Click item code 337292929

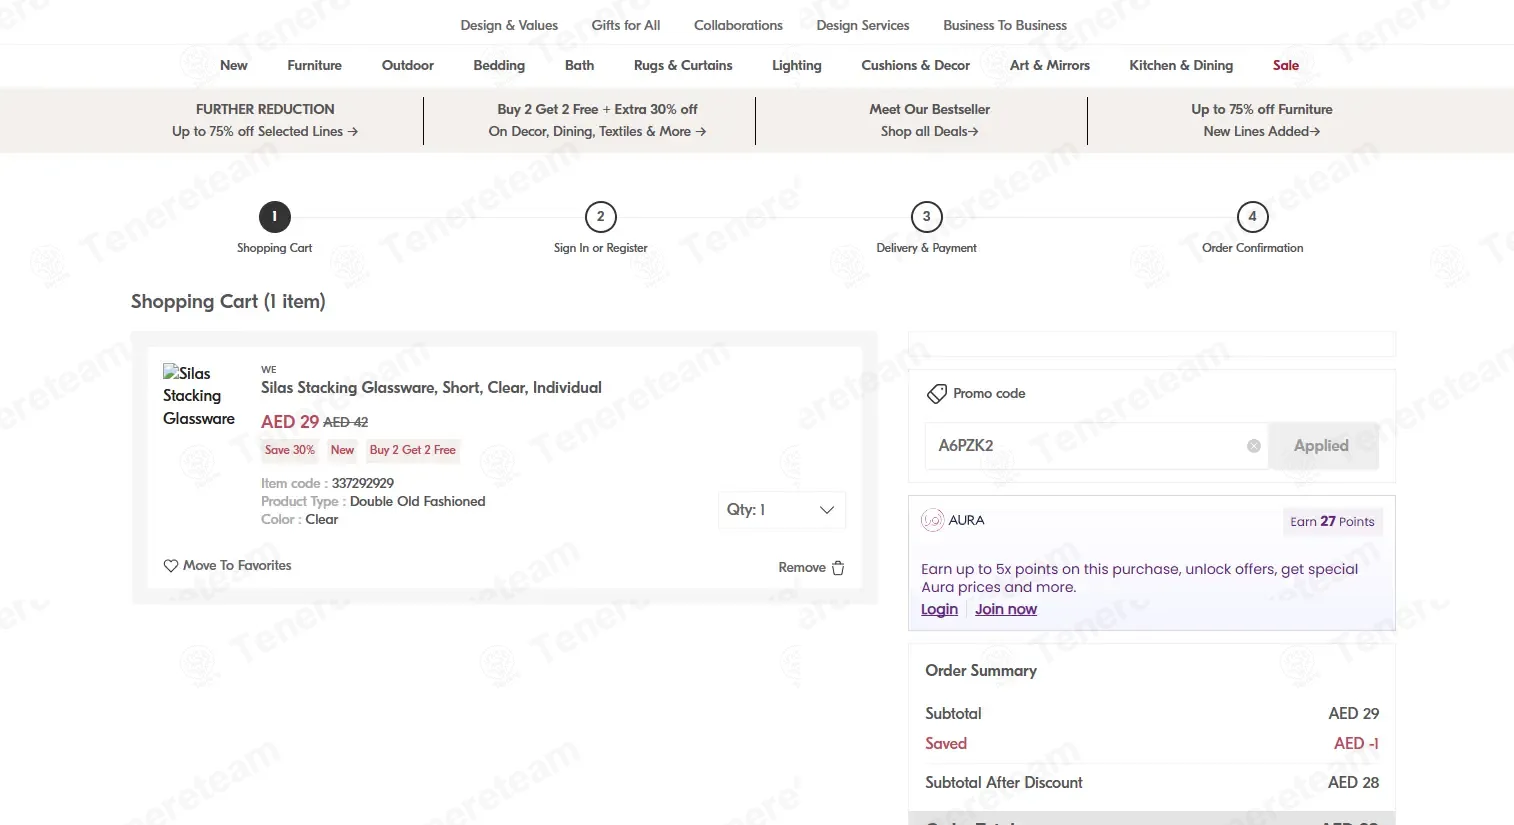point(363,483)
